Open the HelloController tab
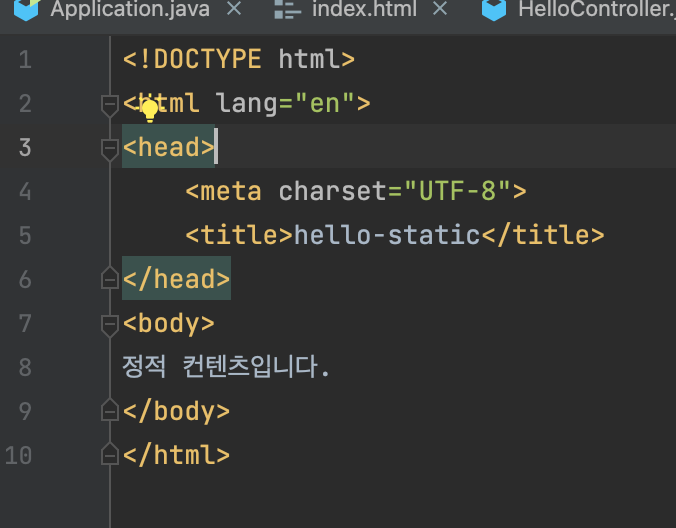676x528 pixels. (x=597, y=9)
